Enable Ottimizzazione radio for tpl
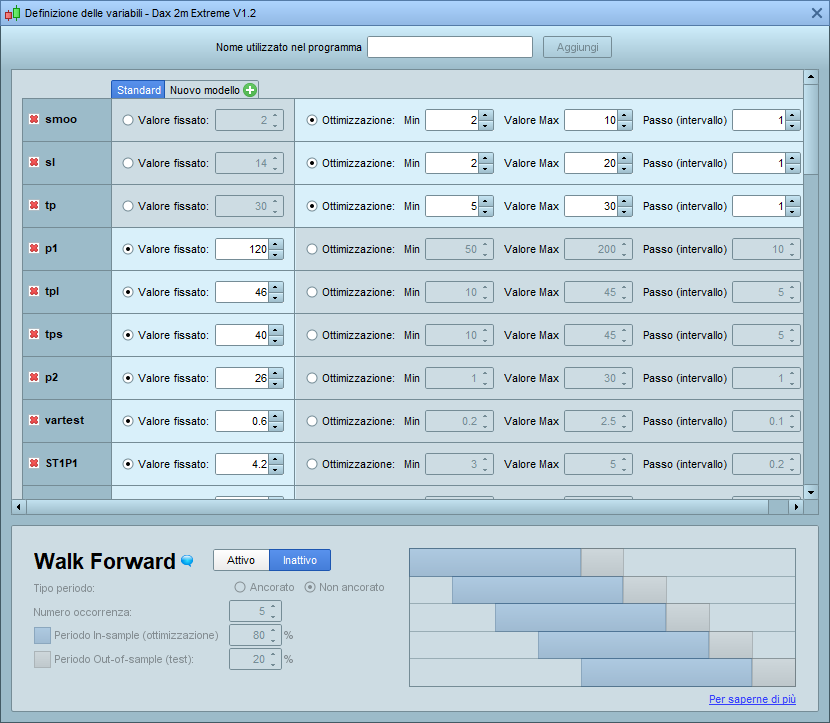 [x=312, y=292]
